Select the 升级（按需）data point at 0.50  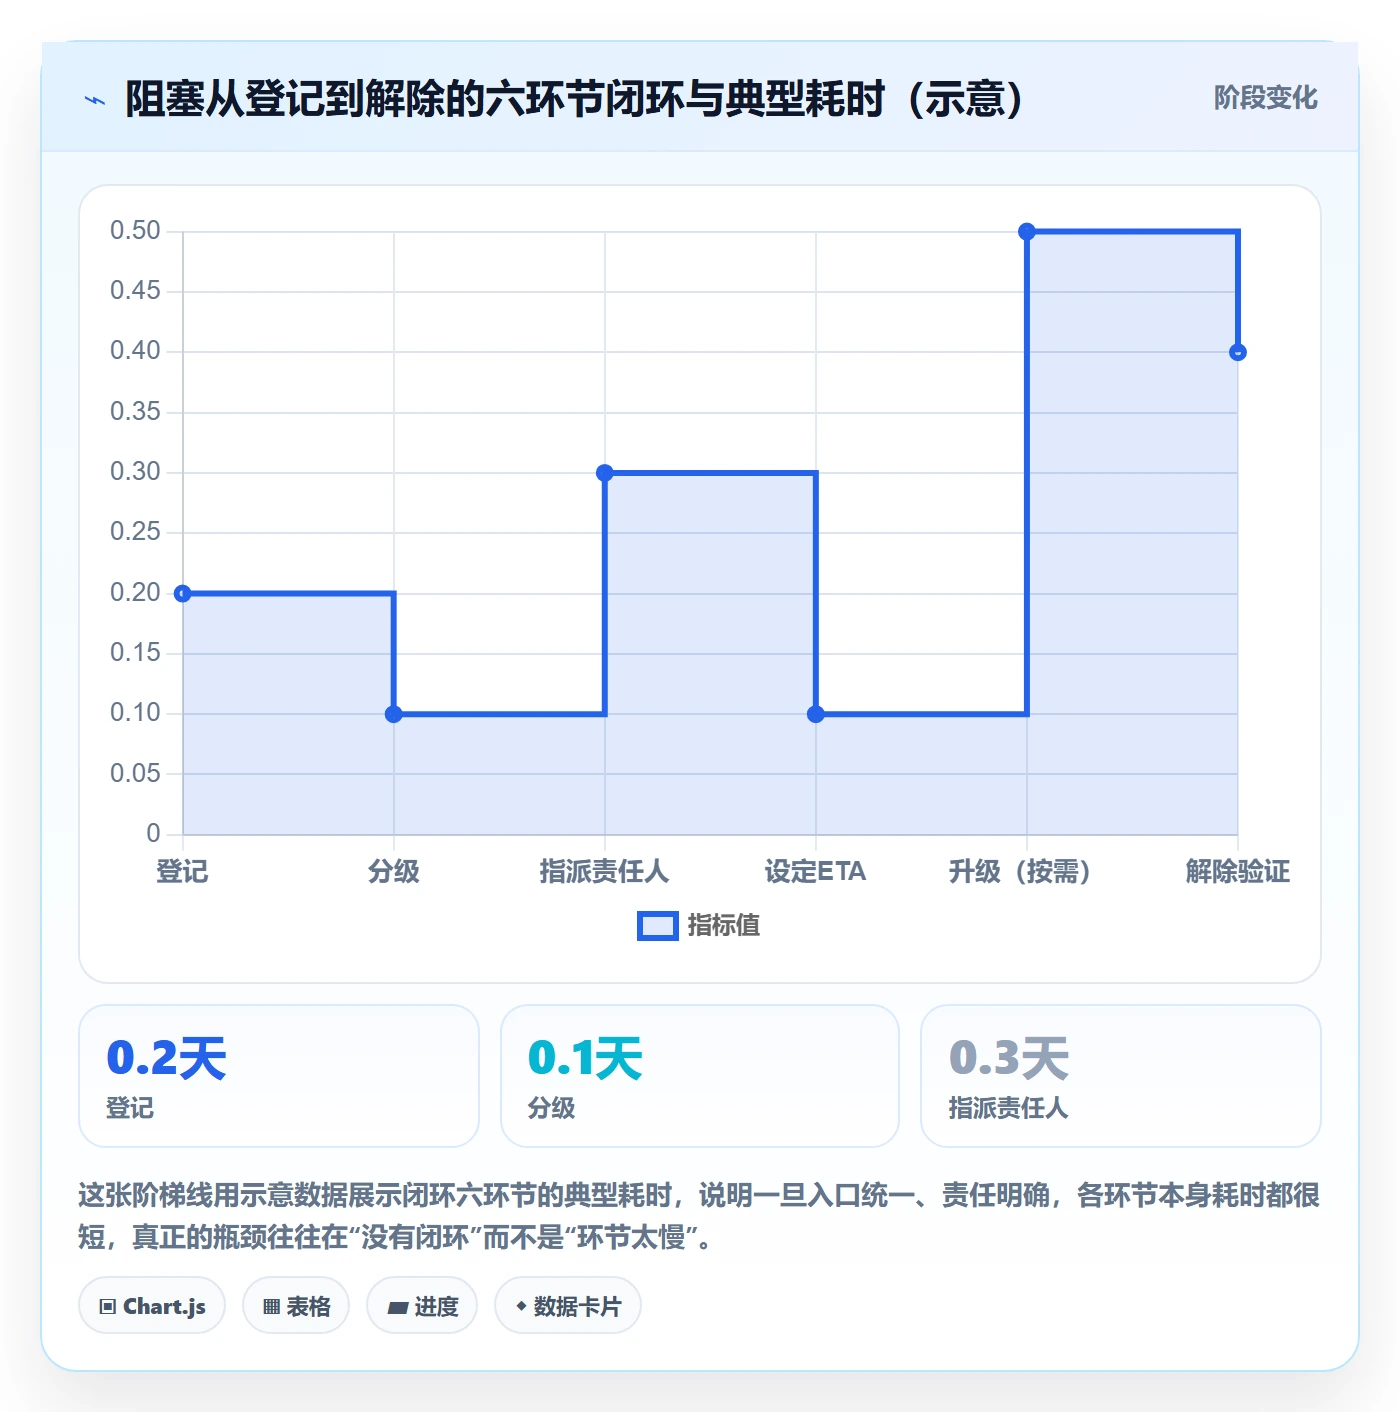pos(1027,232)
